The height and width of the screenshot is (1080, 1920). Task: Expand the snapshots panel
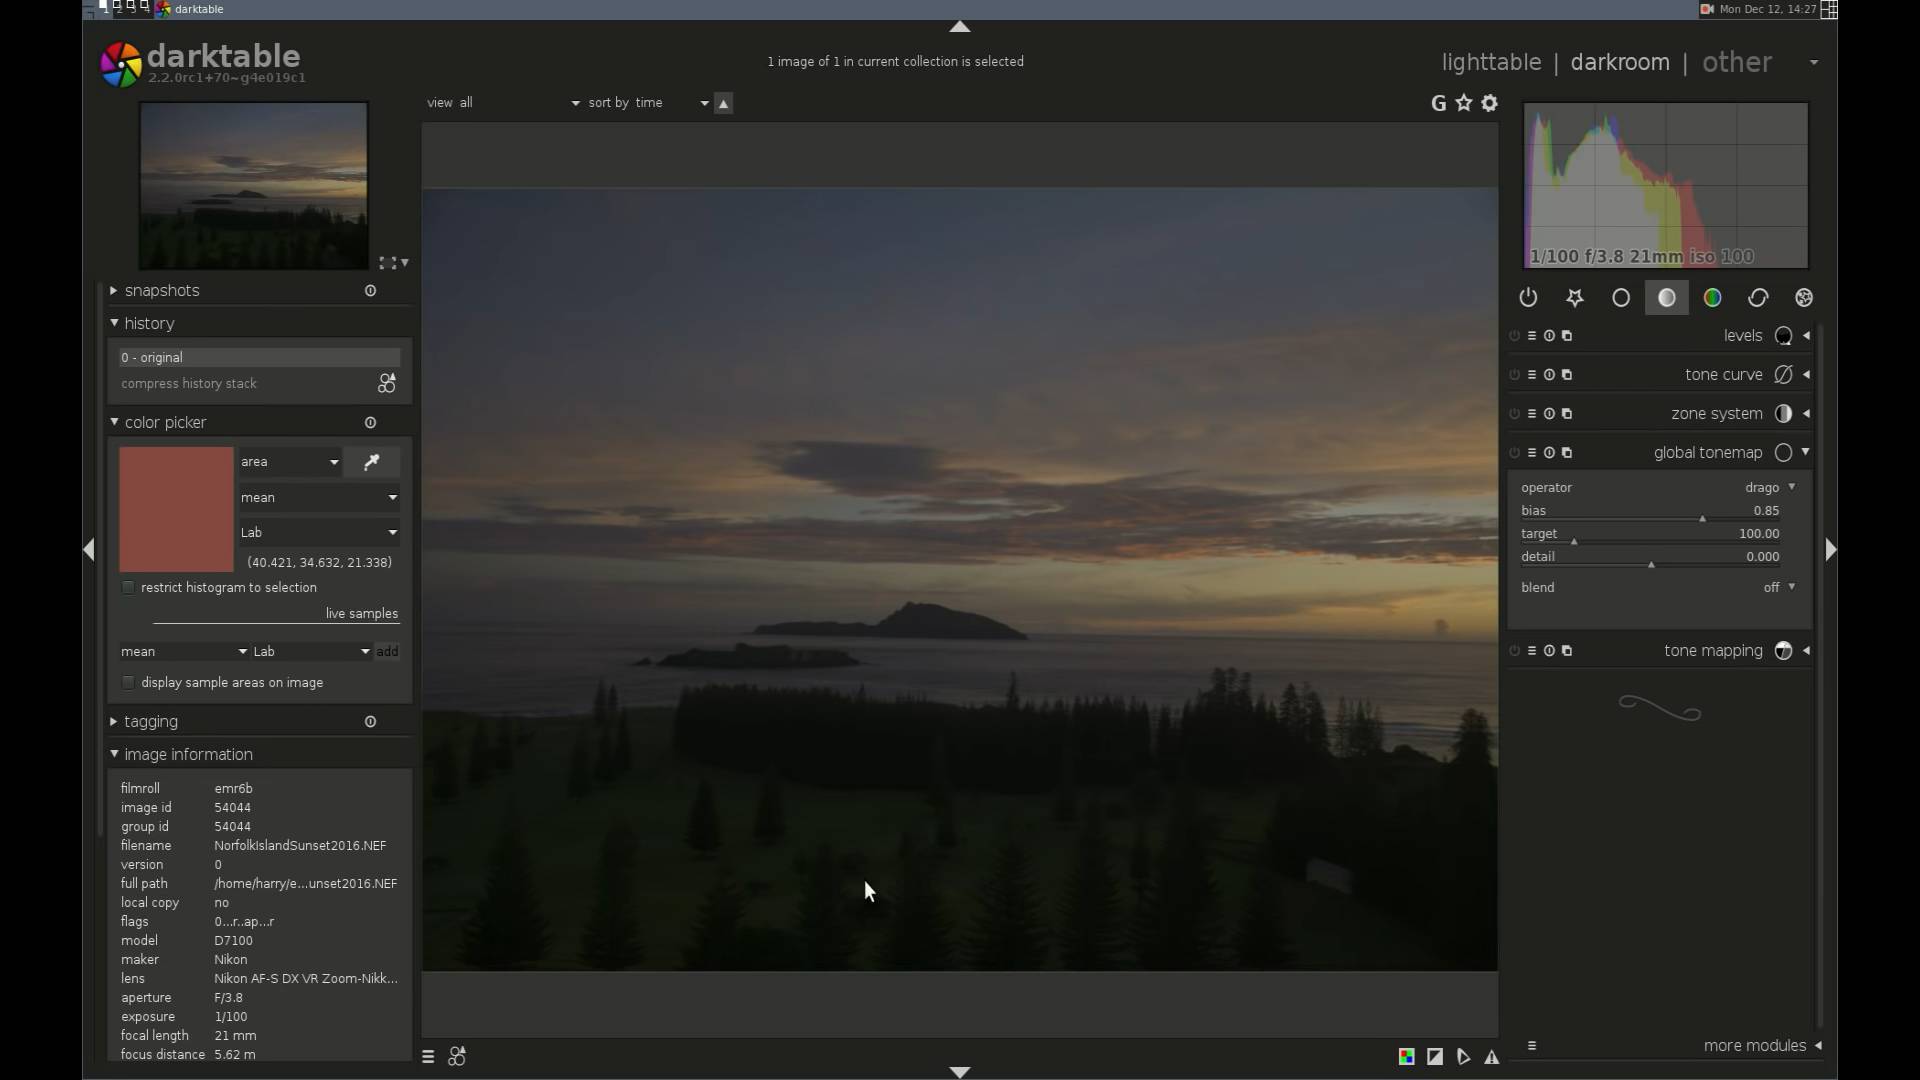(162, 291)
